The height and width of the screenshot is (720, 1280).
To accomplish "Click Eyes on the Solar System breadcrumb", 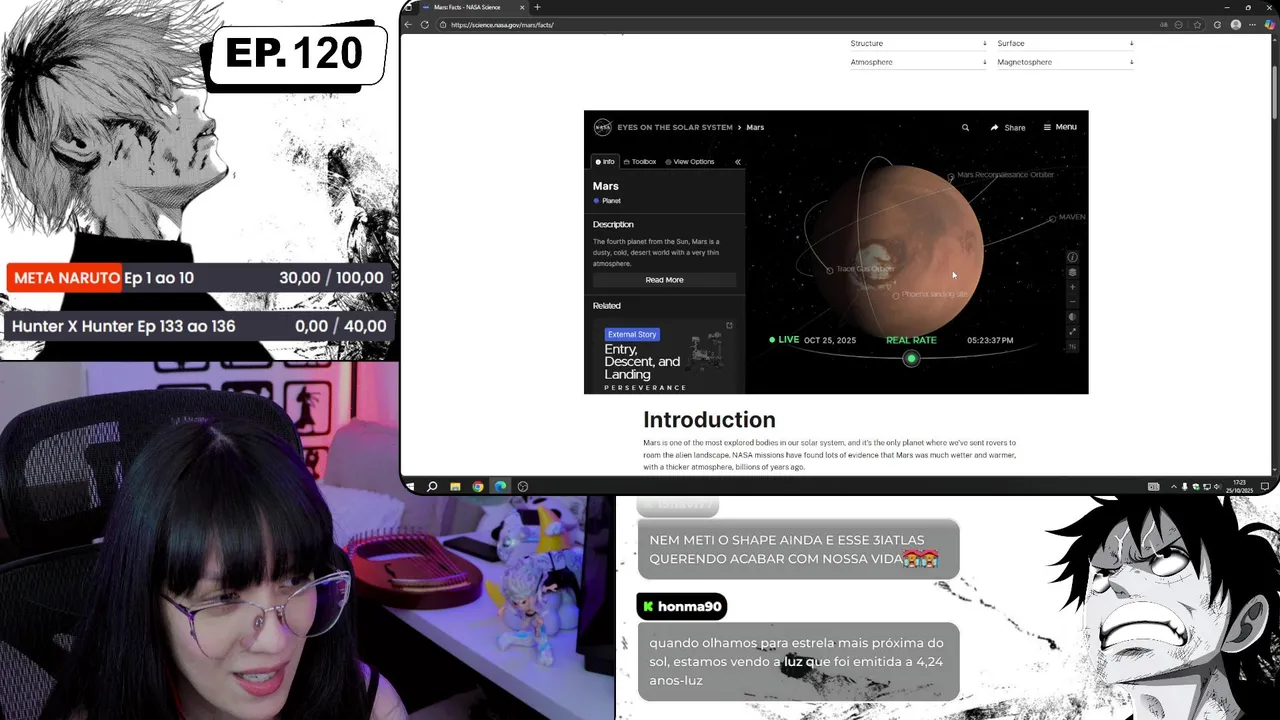I will [x=675, y=128].
